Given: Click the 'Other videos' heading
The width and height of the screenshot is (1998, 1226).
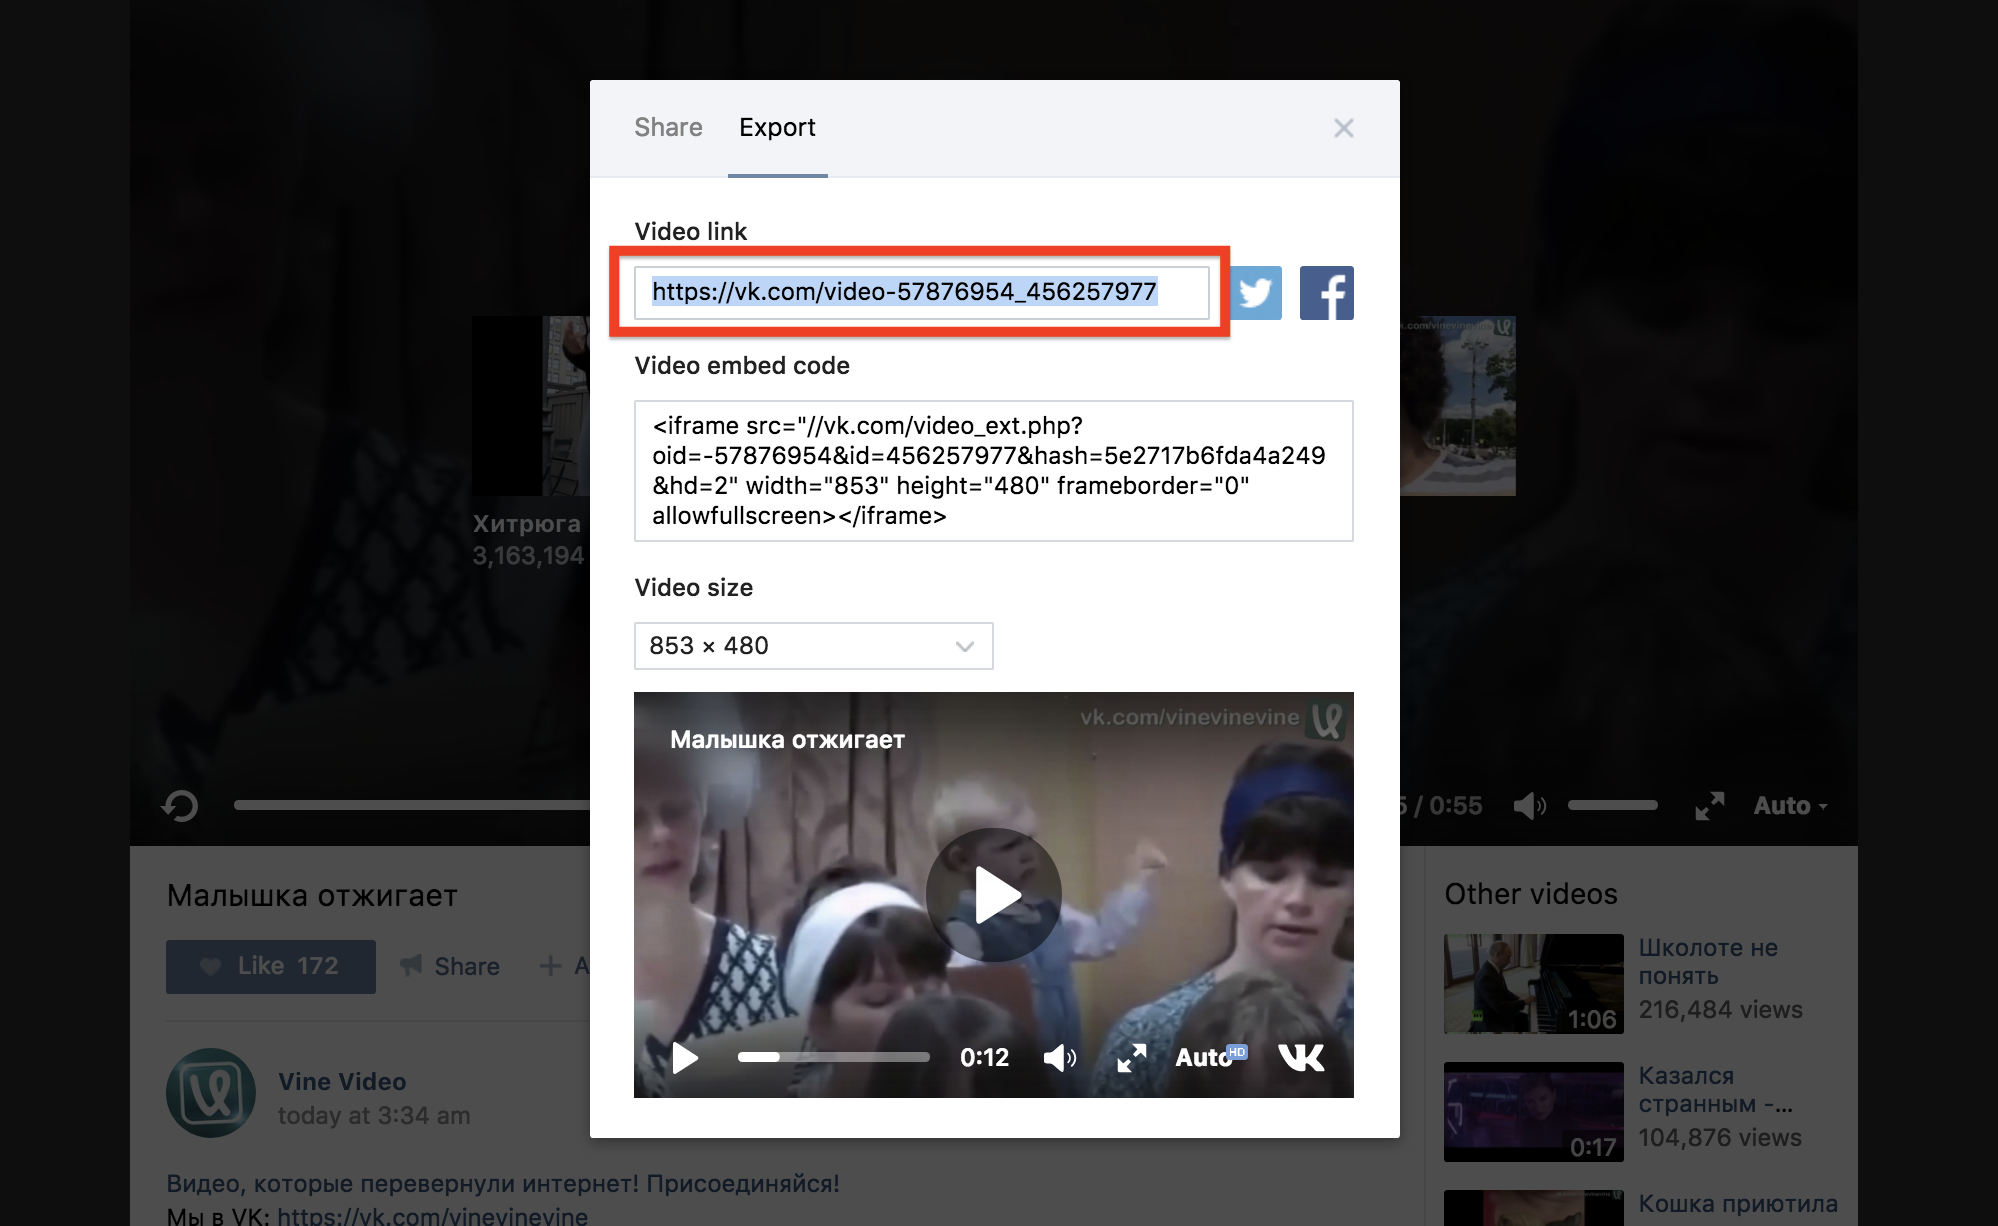Looking at the screenshot, I should click(x=1531, y=894).
